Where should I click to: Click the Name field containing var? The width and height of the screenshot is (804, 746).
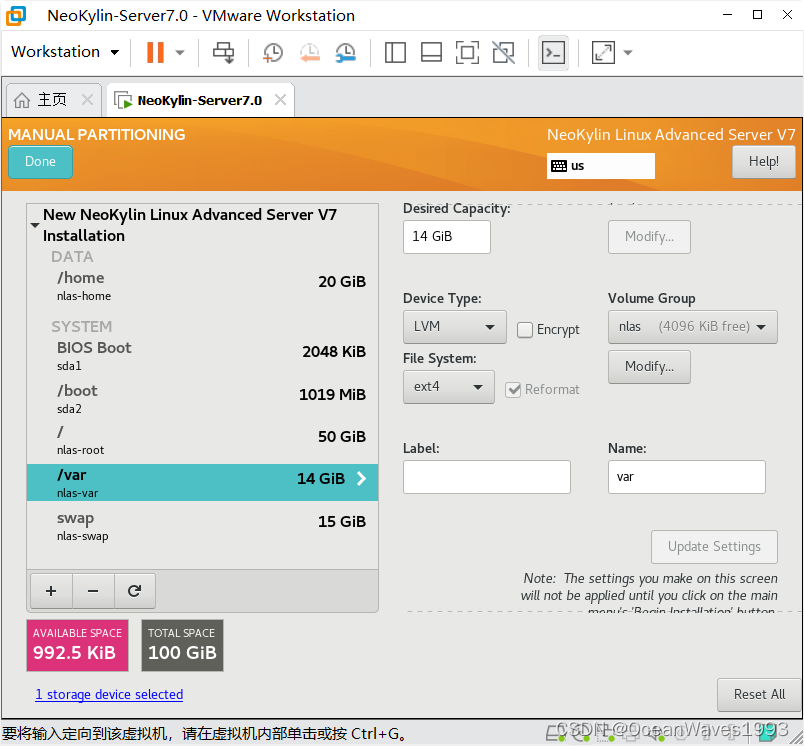[687, 477]
